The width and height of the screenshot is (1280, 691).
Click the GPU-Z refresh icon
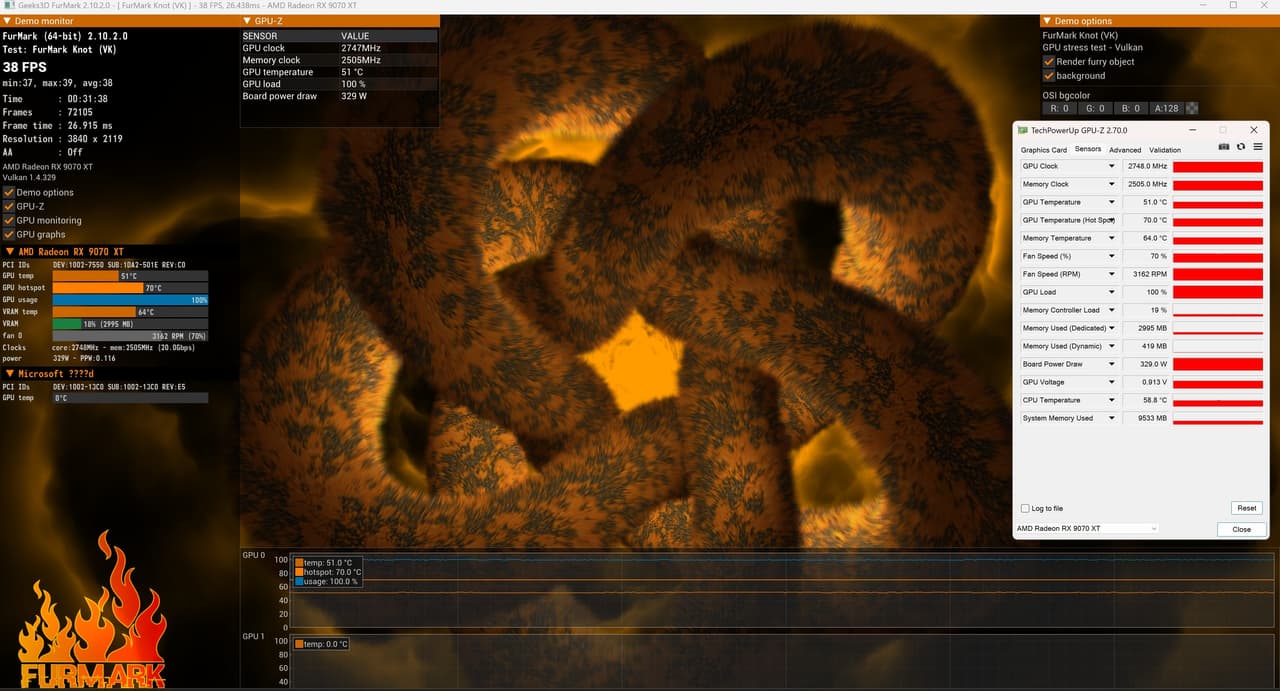pos(1241,147)
